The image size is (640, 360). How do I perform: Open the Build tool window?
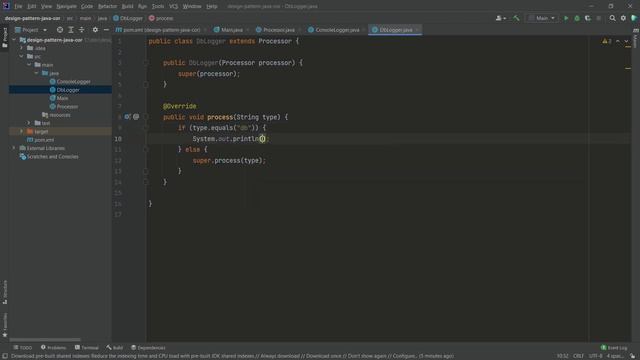115,348
